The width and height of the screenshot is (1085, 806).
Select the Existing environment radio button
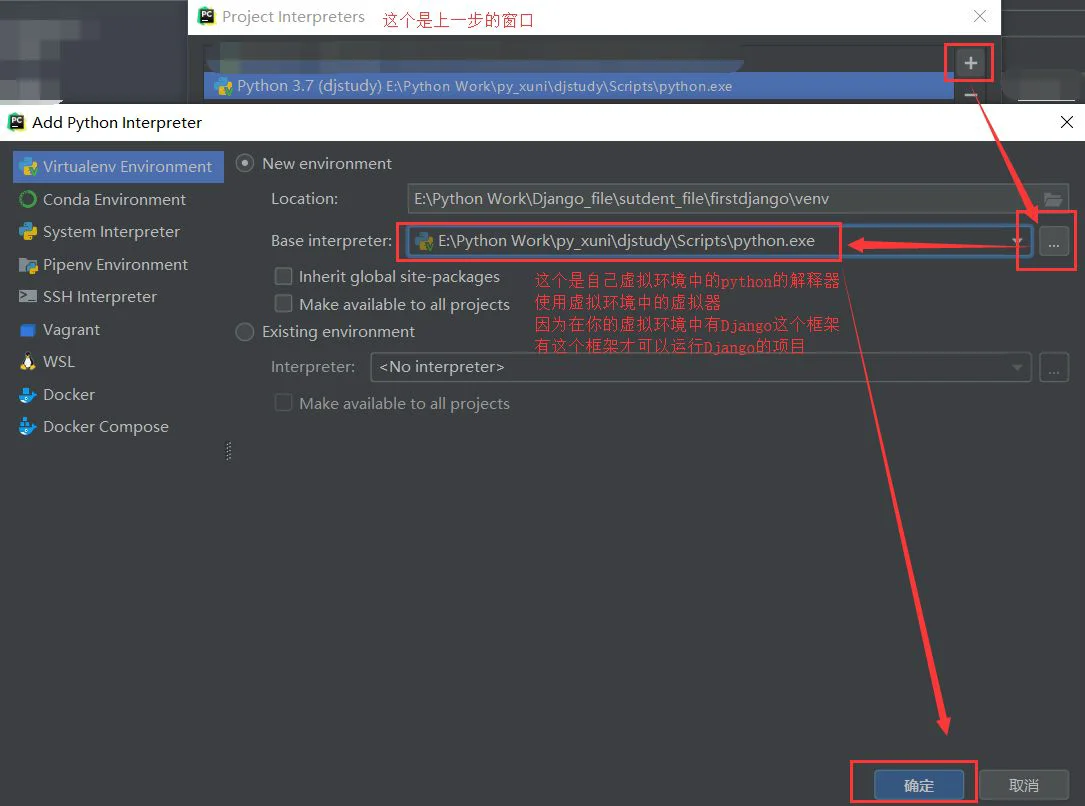244,332
